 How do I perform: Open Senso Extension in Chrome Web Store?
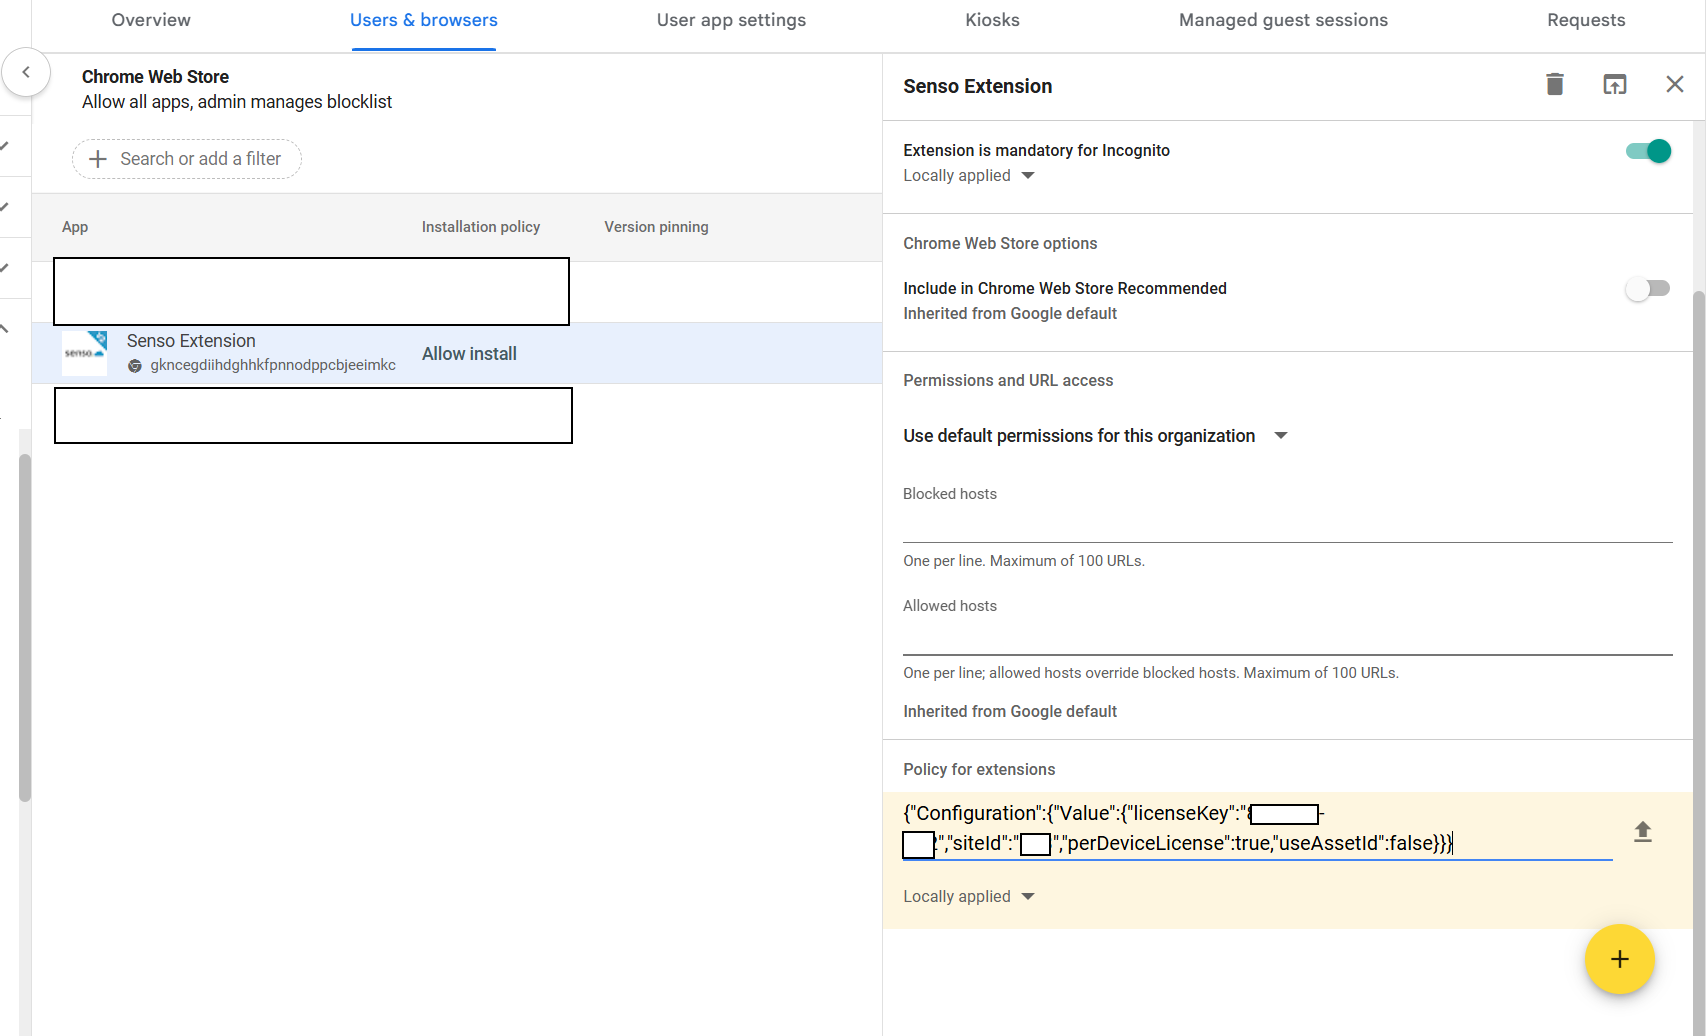click(x=1614, y=85)
